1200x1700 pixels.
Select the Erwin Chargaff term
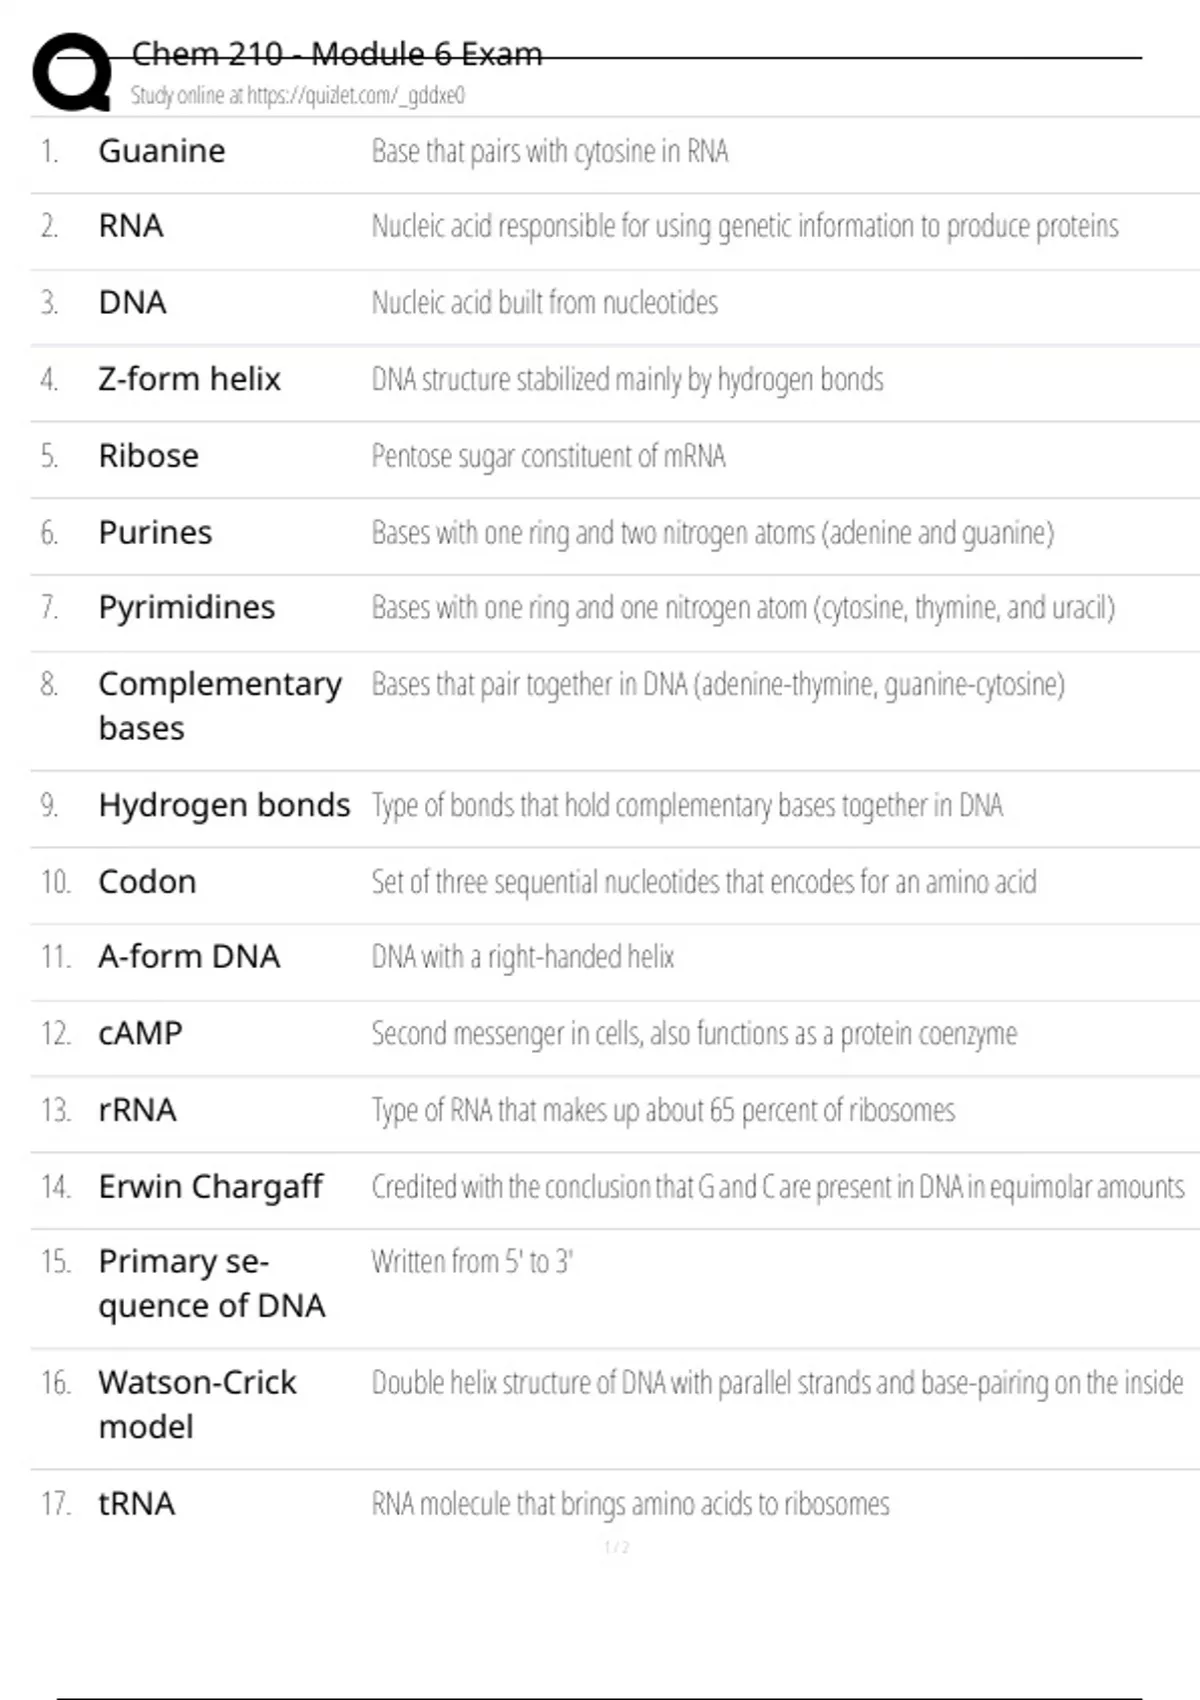pyautogui.click(x=210, y=1186)
